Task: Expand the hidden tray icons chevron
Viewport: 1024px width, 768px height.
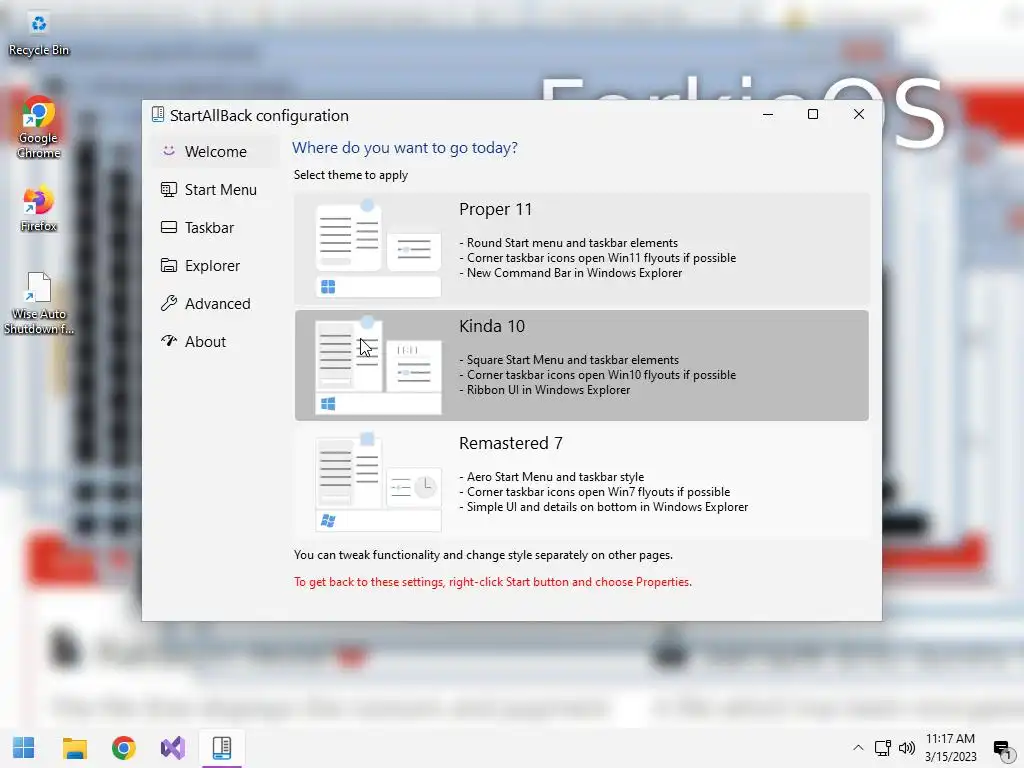Action: coord(858,748)
